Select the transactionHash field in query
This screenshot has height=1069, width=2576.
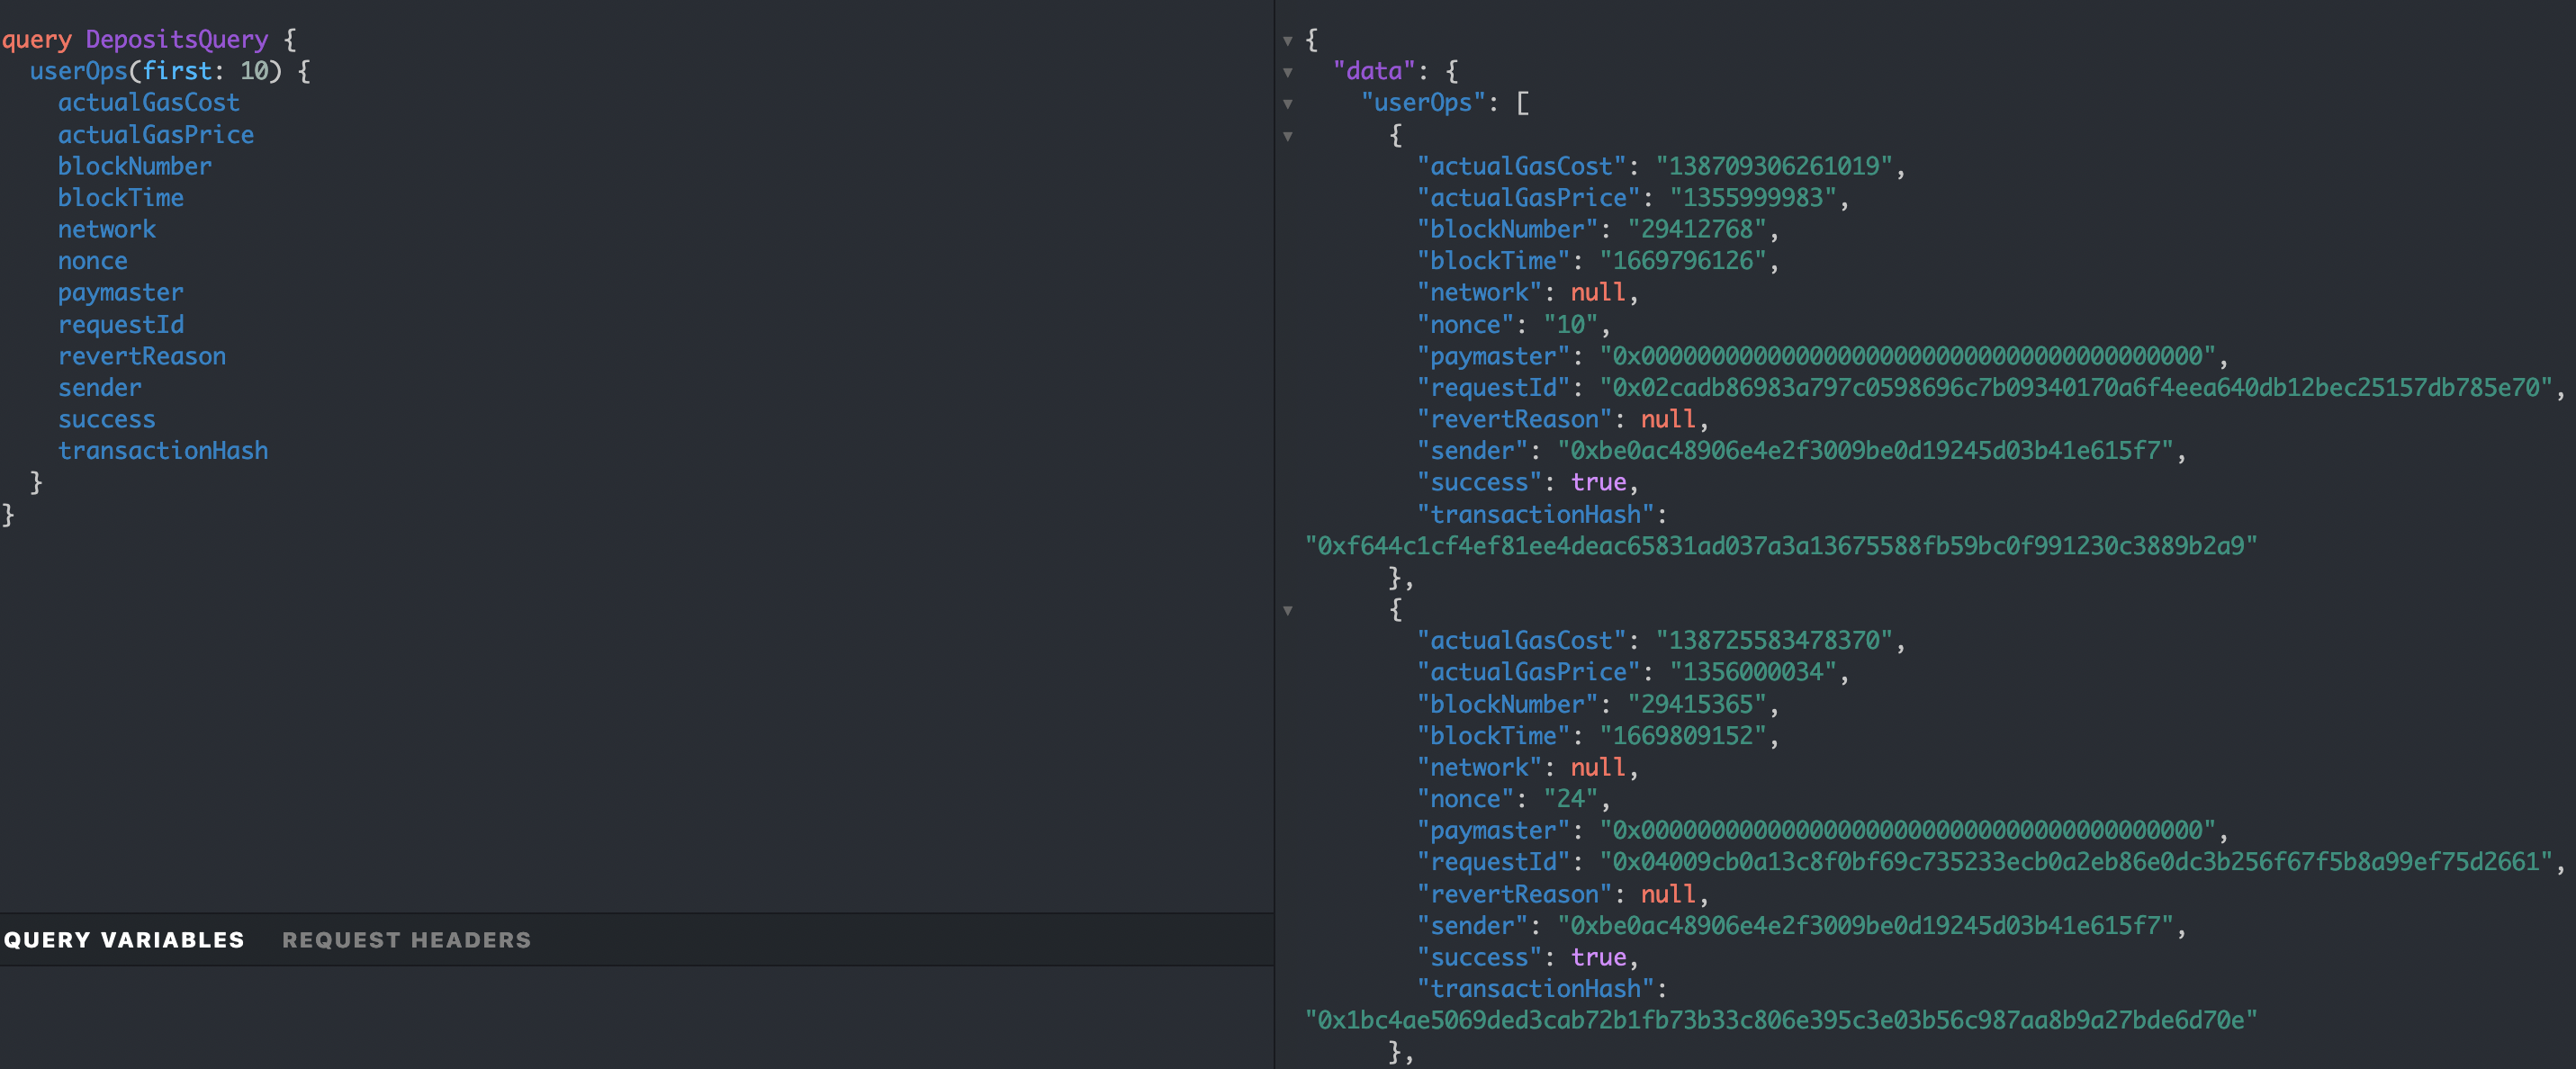(163, 450)
